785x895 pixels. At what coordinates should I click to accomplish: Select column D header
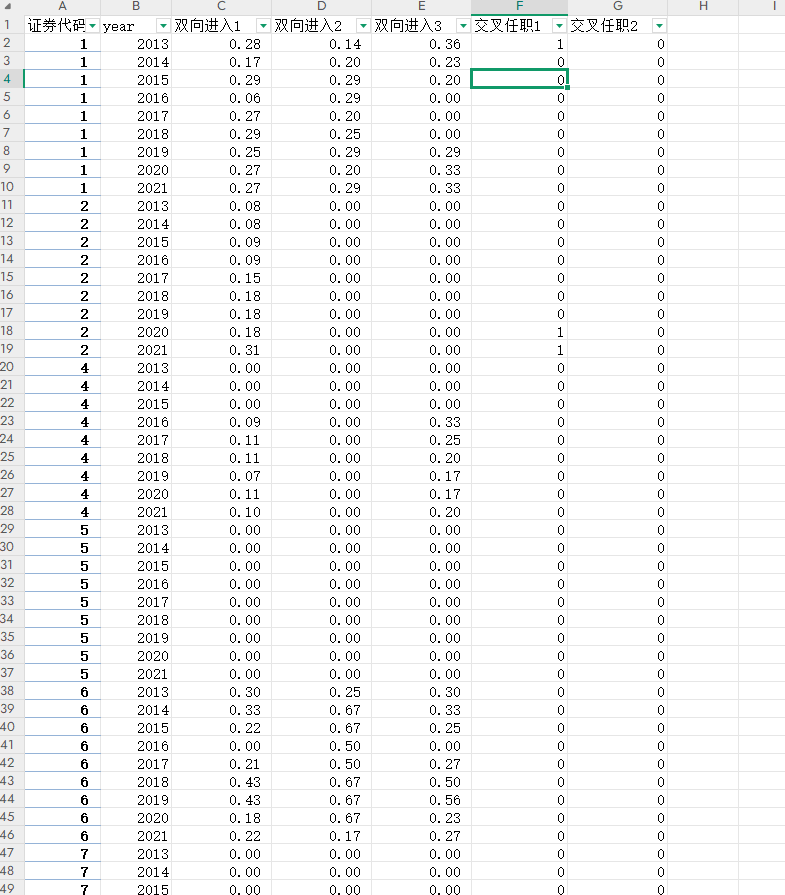[x=321, y=6]
